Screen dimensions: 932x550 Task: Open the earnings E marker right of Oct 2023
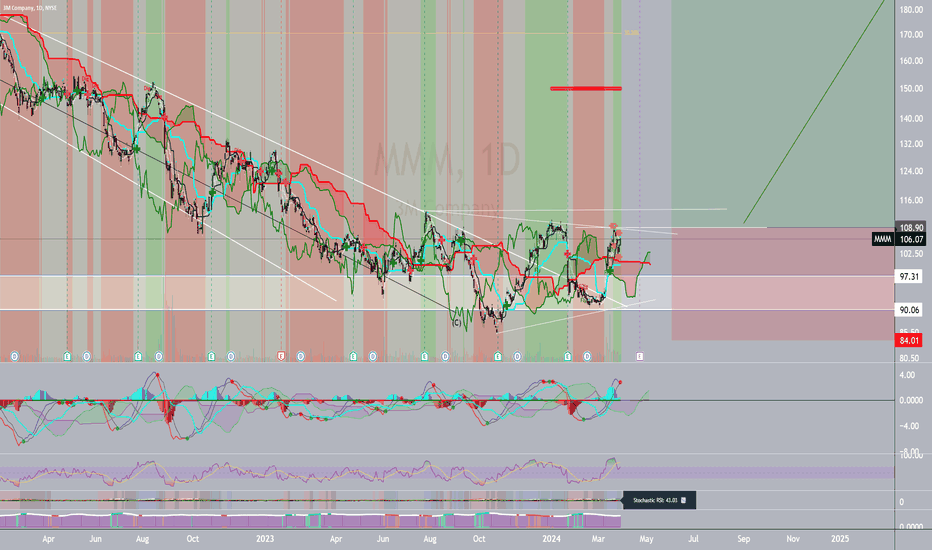498,356
